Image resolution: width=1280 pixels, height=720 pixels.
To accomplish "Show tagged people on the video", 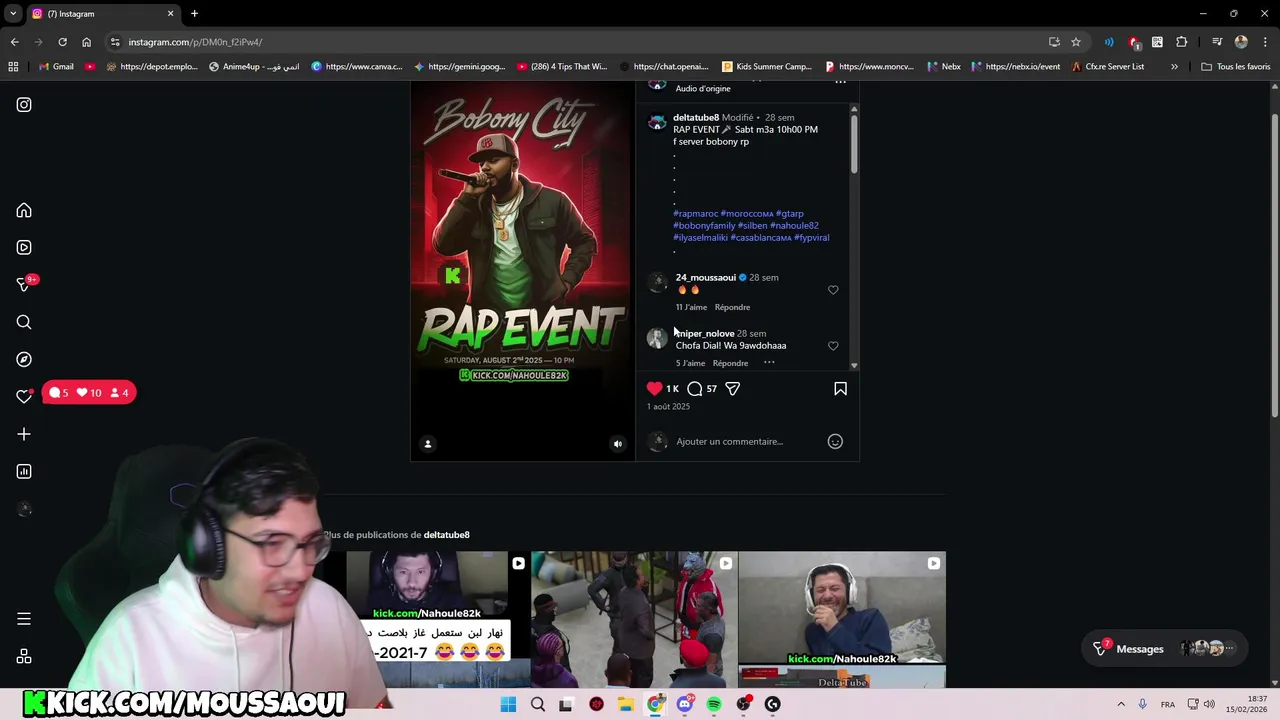I will pos(428,444).
